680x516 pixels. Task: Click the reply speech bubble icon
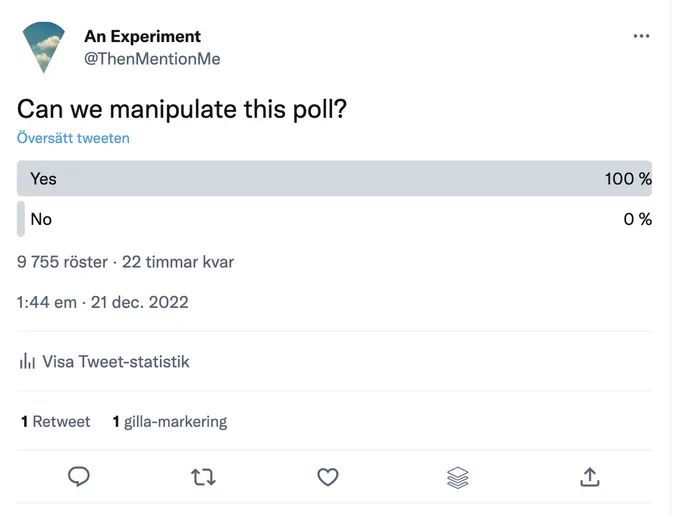point(79,477)
